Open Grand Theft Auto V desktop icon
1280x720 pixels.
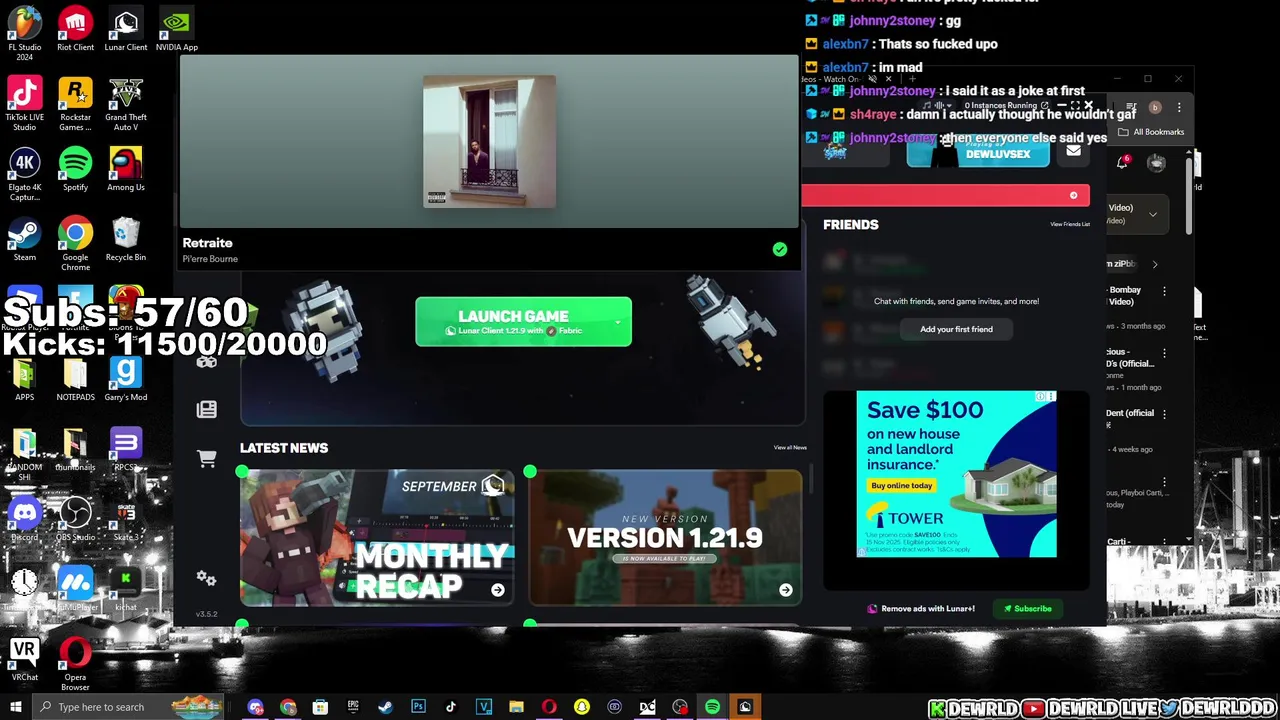pyautogui.click(x=125, y=104)
